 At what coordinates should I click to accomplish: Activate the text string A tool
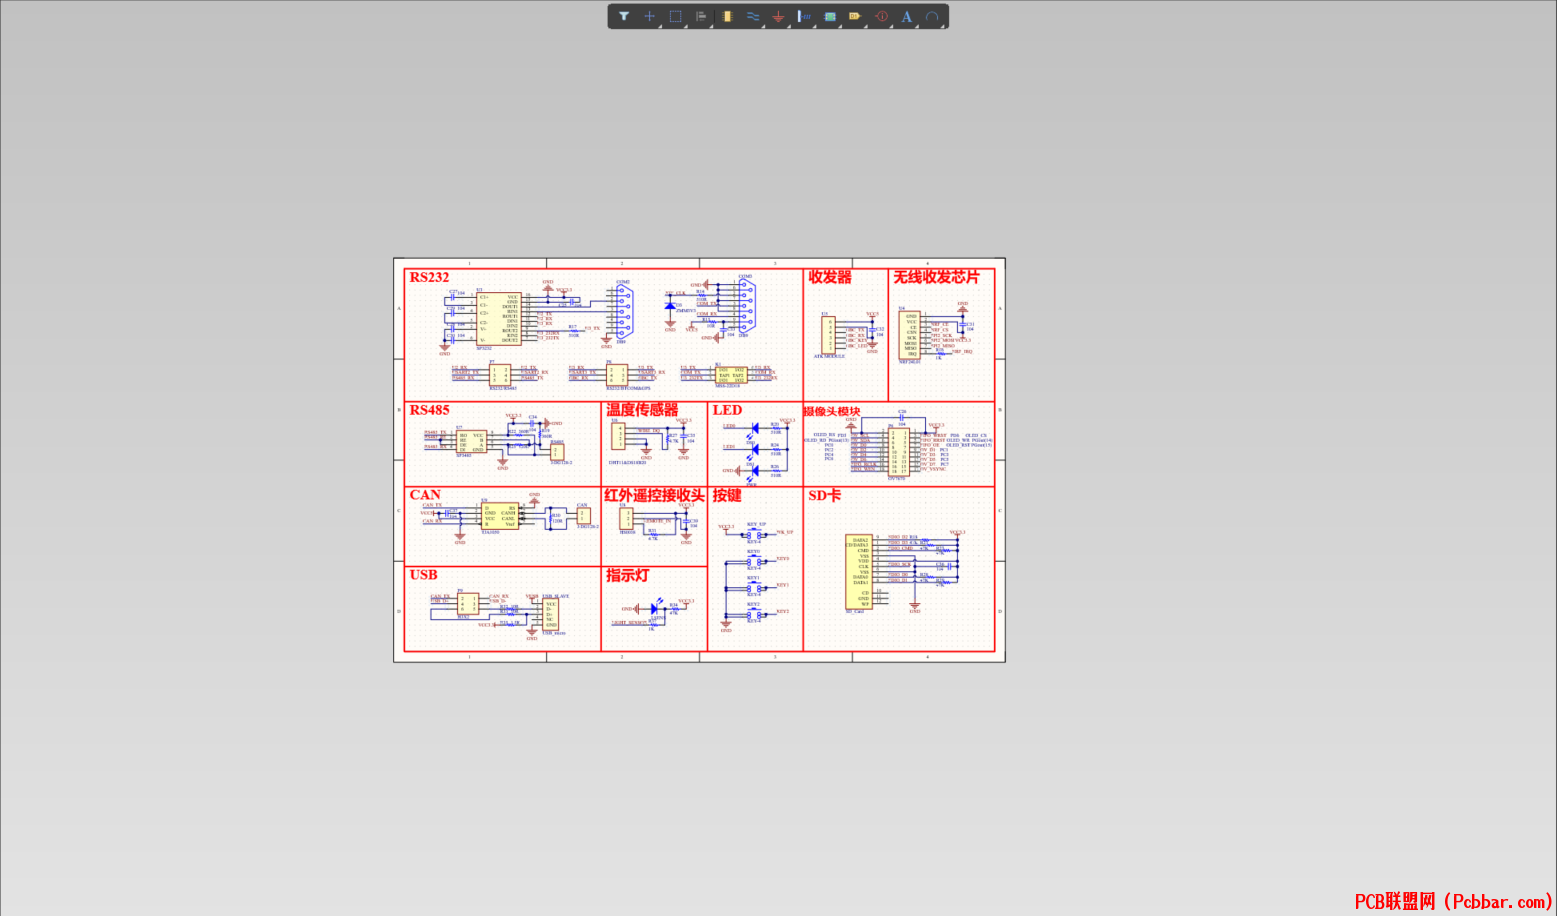(907, 16)
